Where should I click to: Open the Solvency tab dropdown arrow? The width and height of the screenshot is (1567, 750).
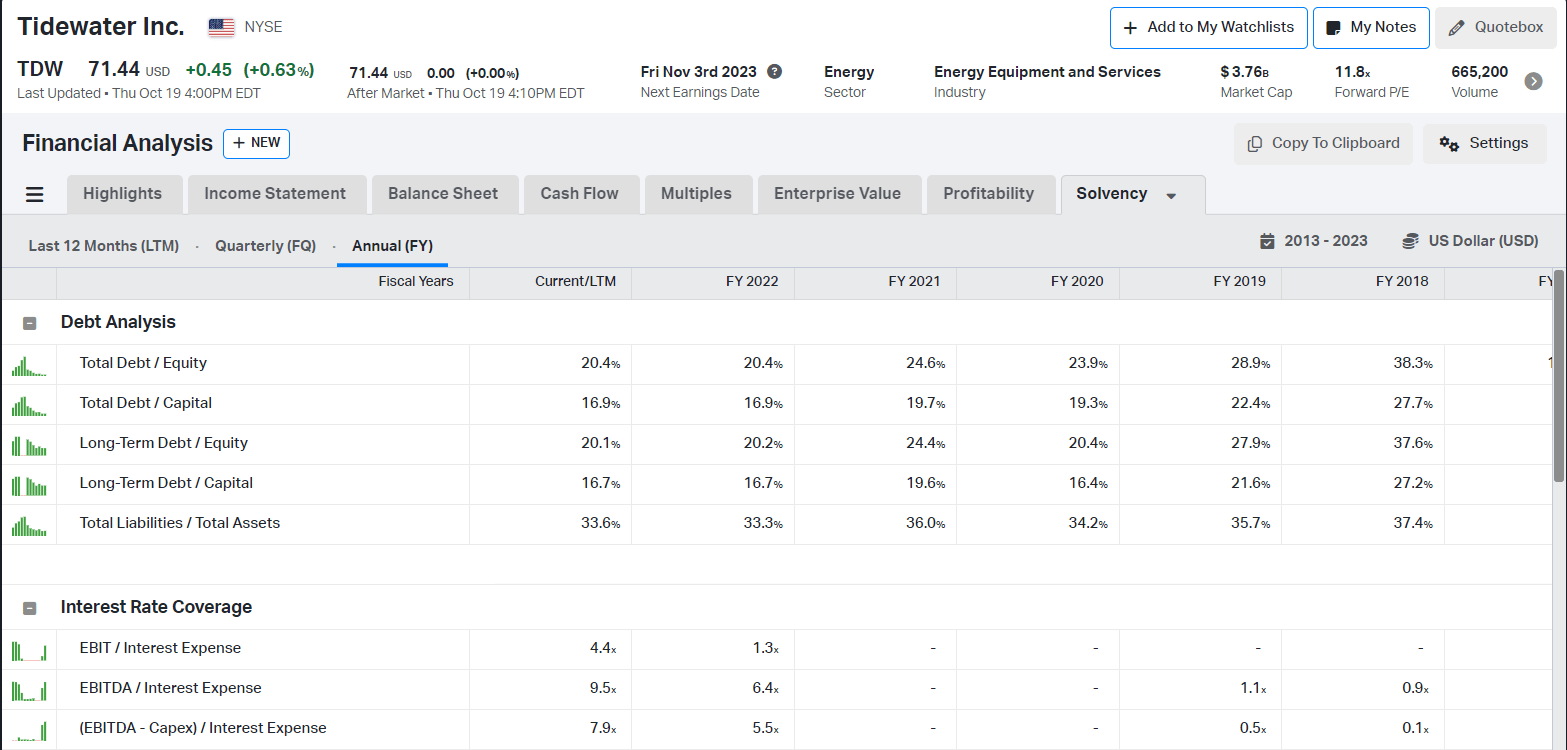[1172, 195]
